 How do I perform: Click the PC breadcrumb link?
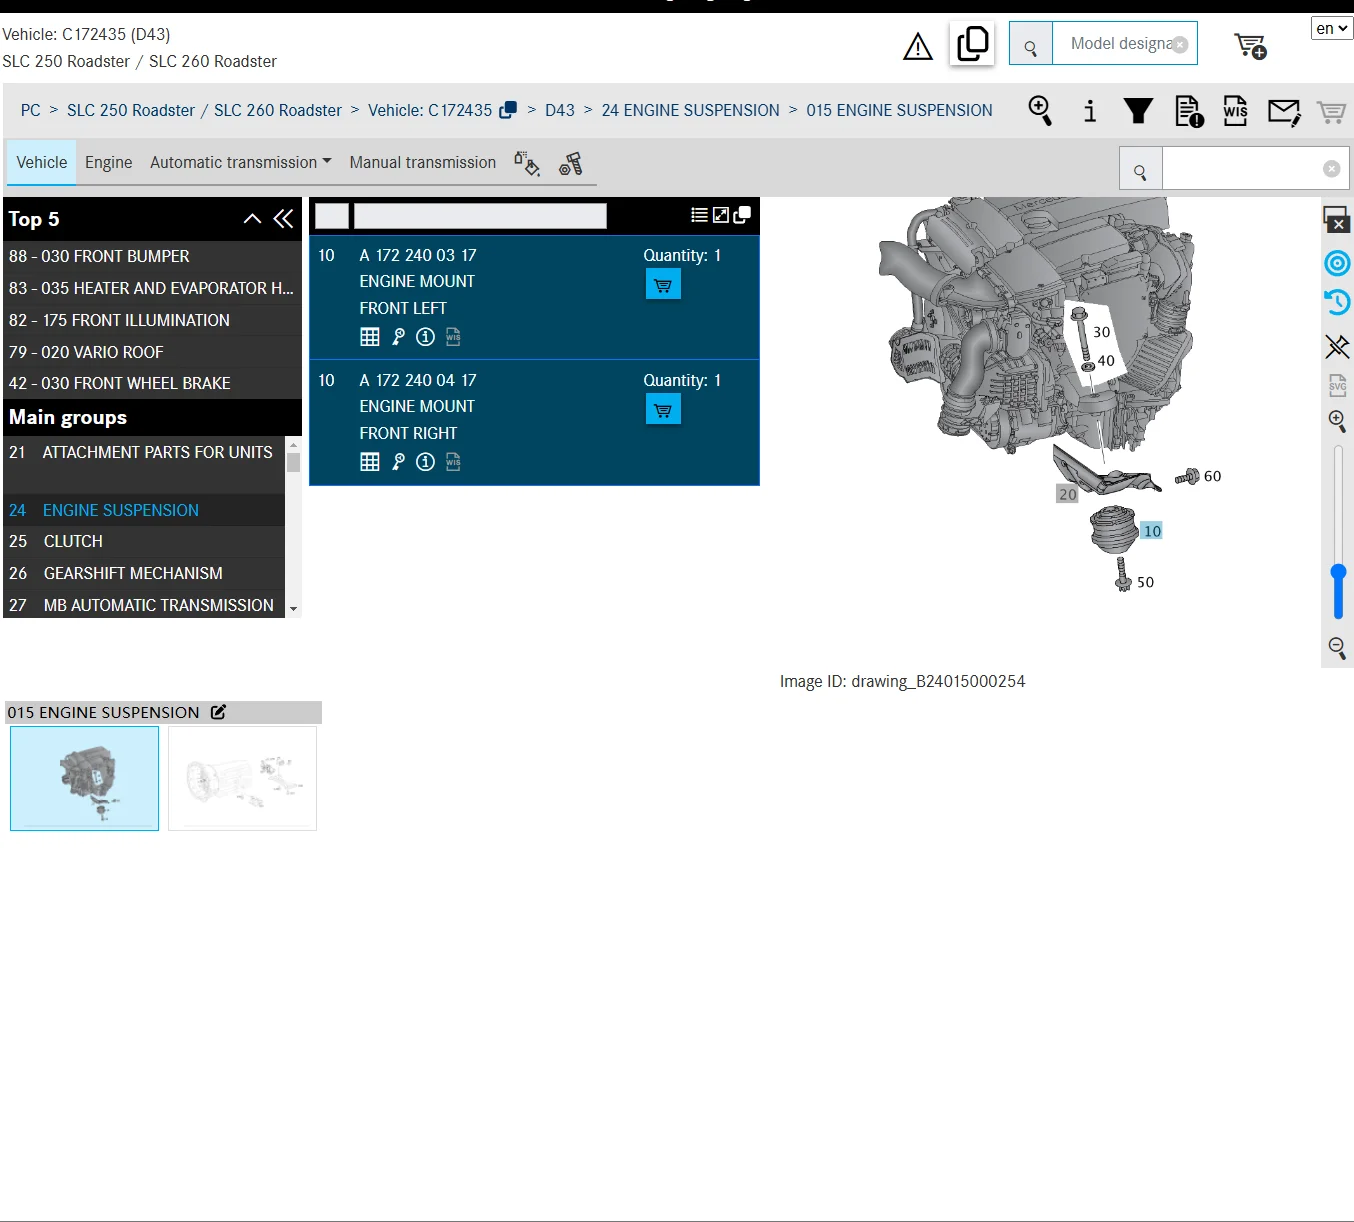pyautogui.click(x=31, y=110)
